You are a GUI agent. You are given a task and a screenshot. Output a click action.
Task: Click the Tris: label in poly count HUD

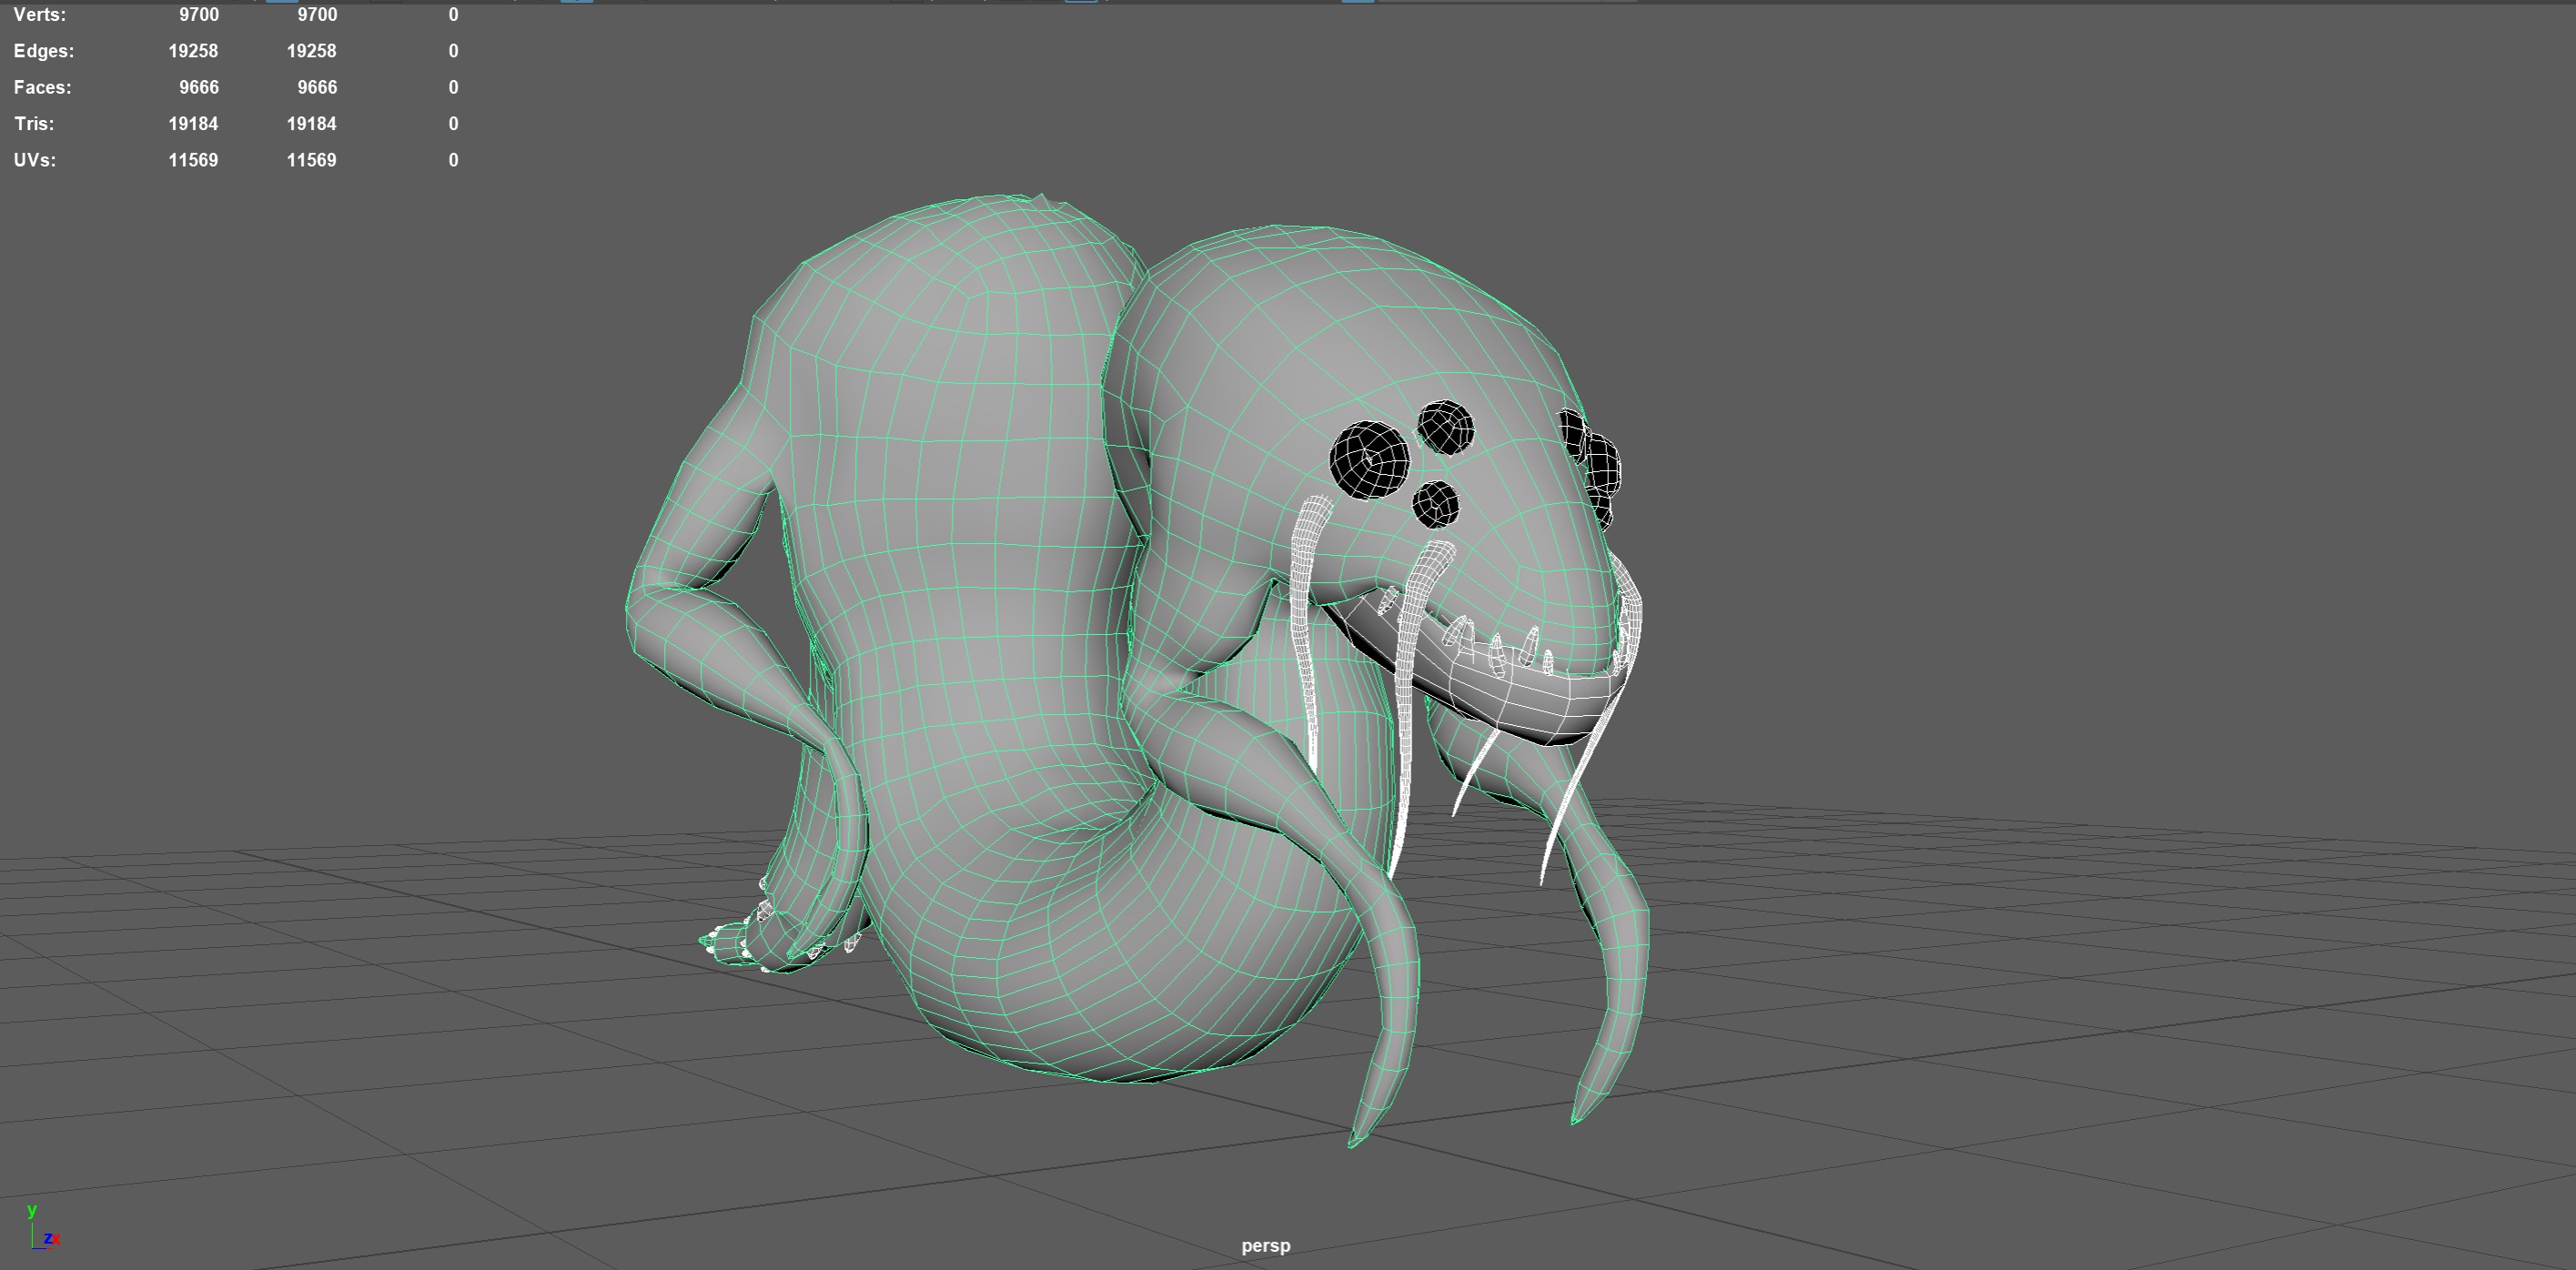[34, 124]
